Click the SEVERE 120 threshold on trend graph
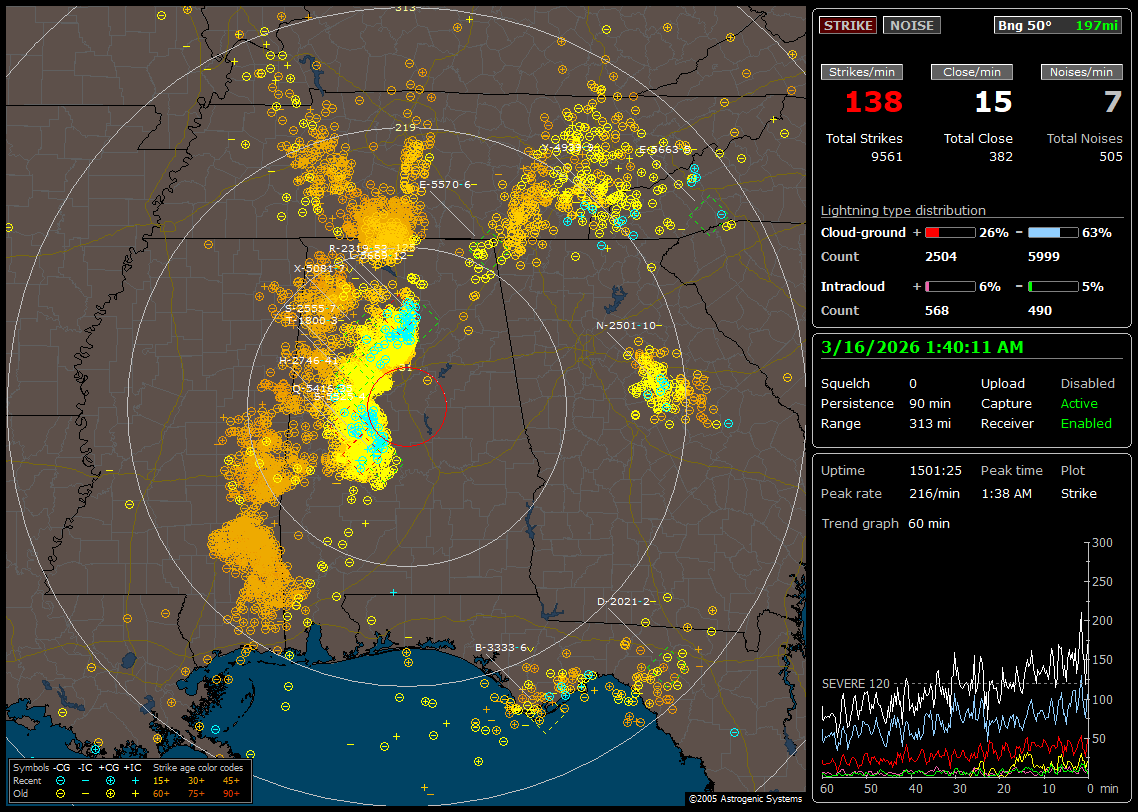 (853, 684)
